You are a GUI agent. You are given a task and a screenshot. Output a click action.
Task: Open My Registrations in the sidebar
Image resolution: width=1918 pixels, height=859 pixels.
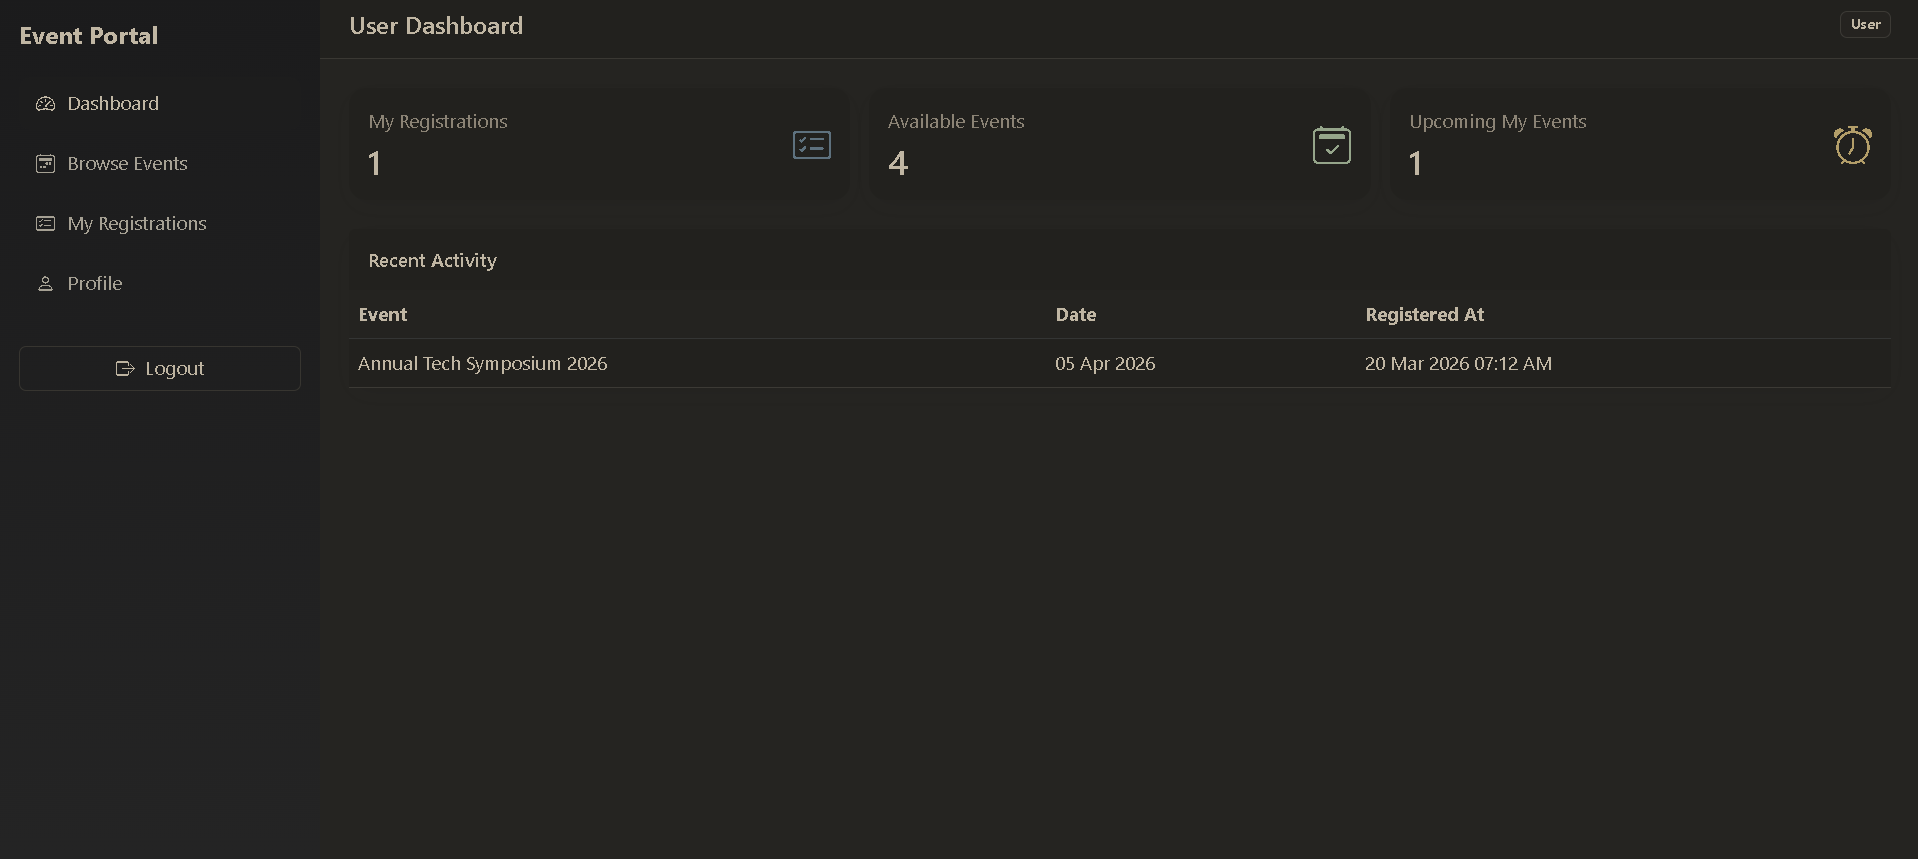click(160, 224)
